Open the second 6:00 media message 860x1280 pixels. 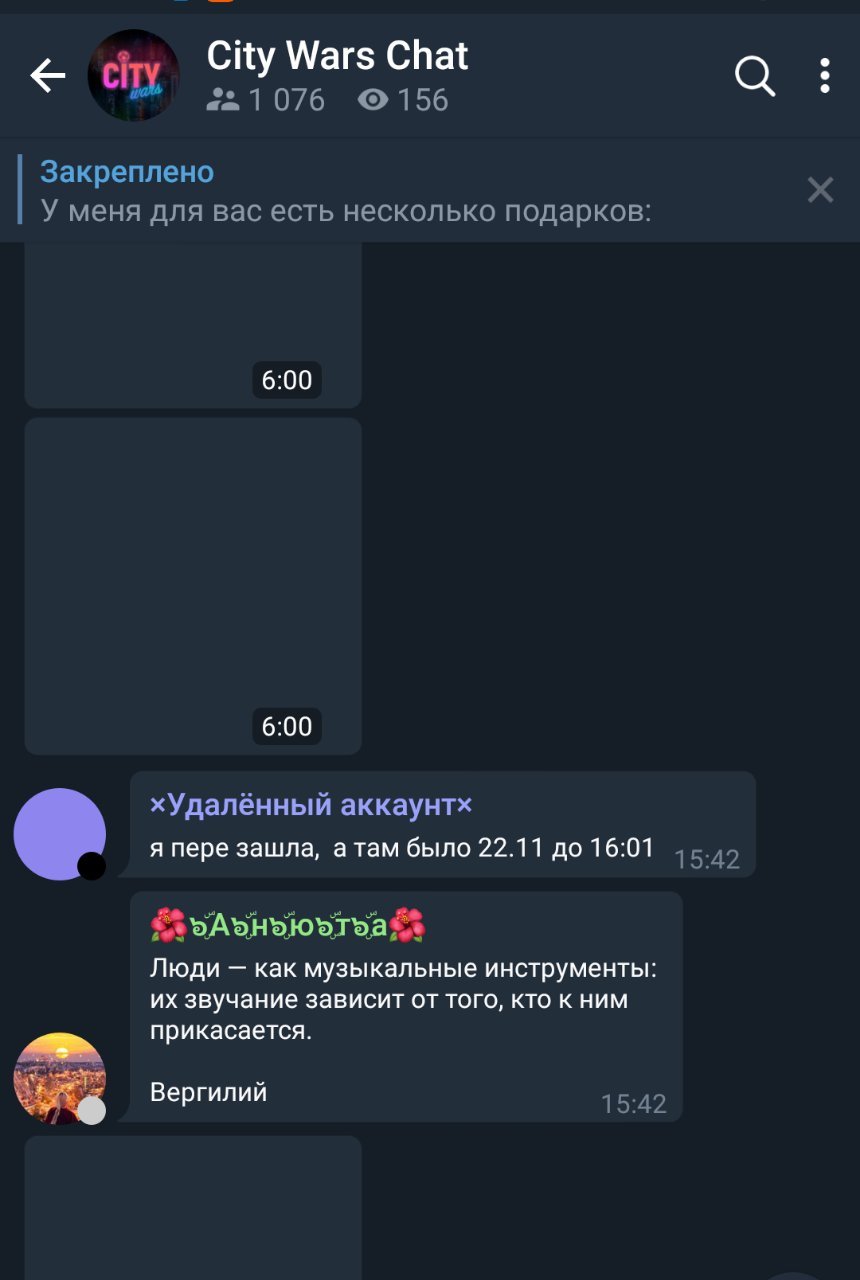(193, 586)
